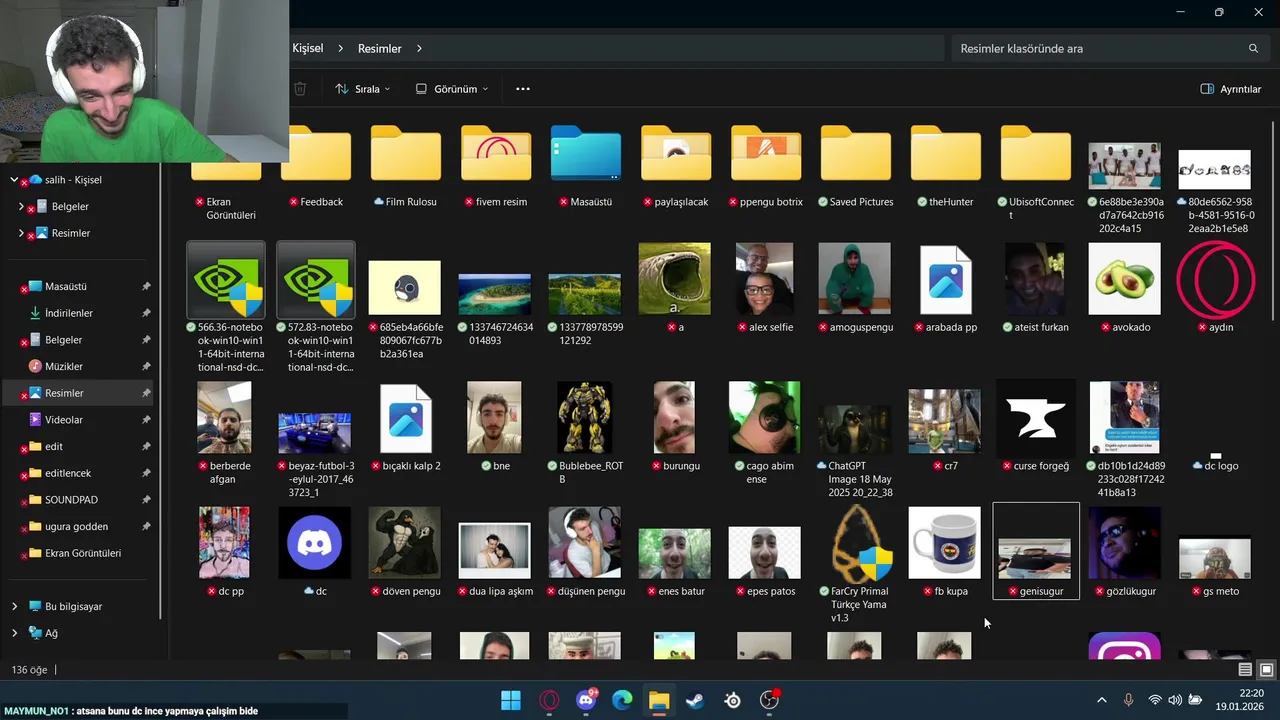Expand the chevron after Resimler breadcrumb
This screenshot has width=1280, height=720.
[419, 48]
